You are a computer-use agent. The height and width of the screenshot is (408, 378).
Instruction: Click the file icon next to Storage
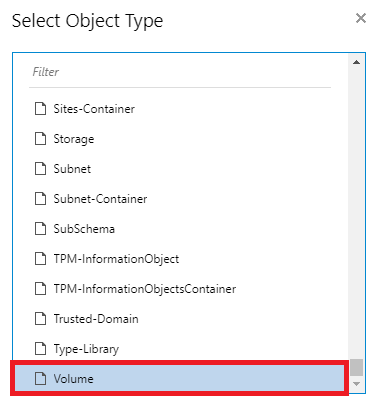pos(41,139)
